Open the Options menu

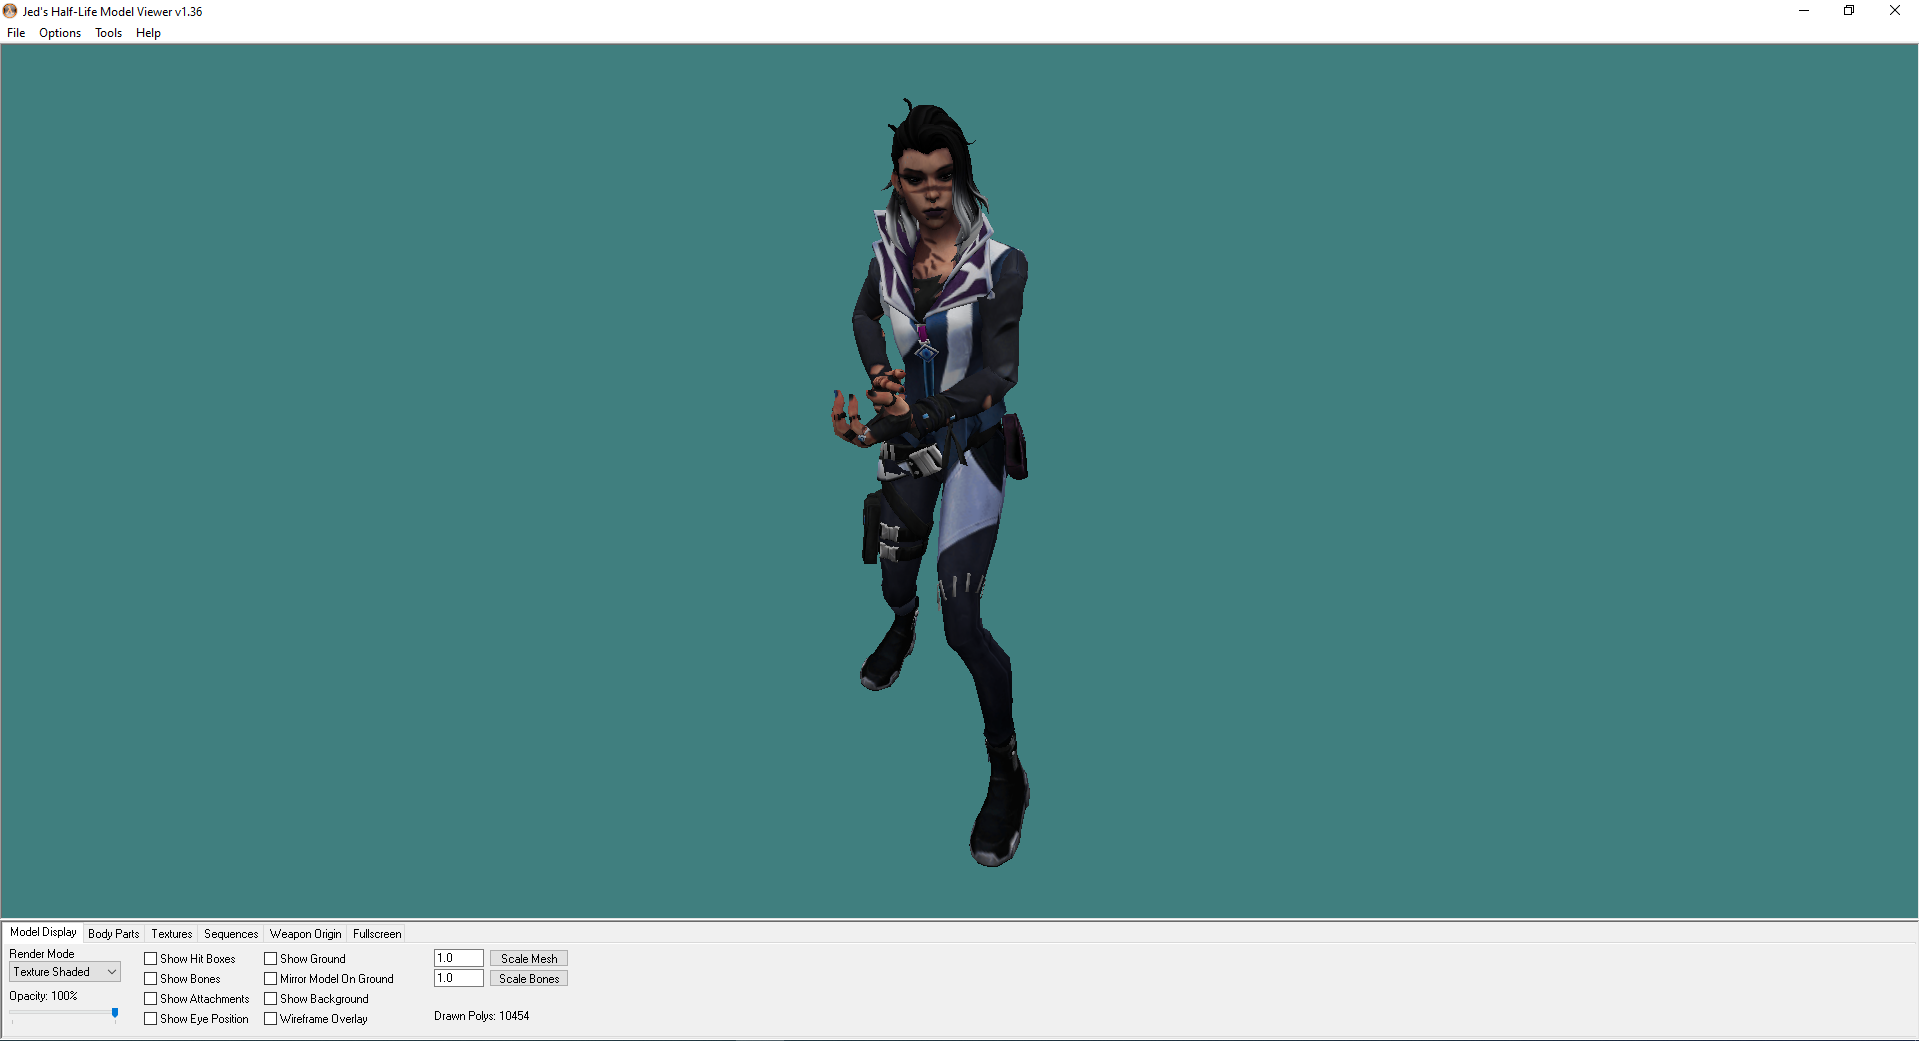point(60,33)
